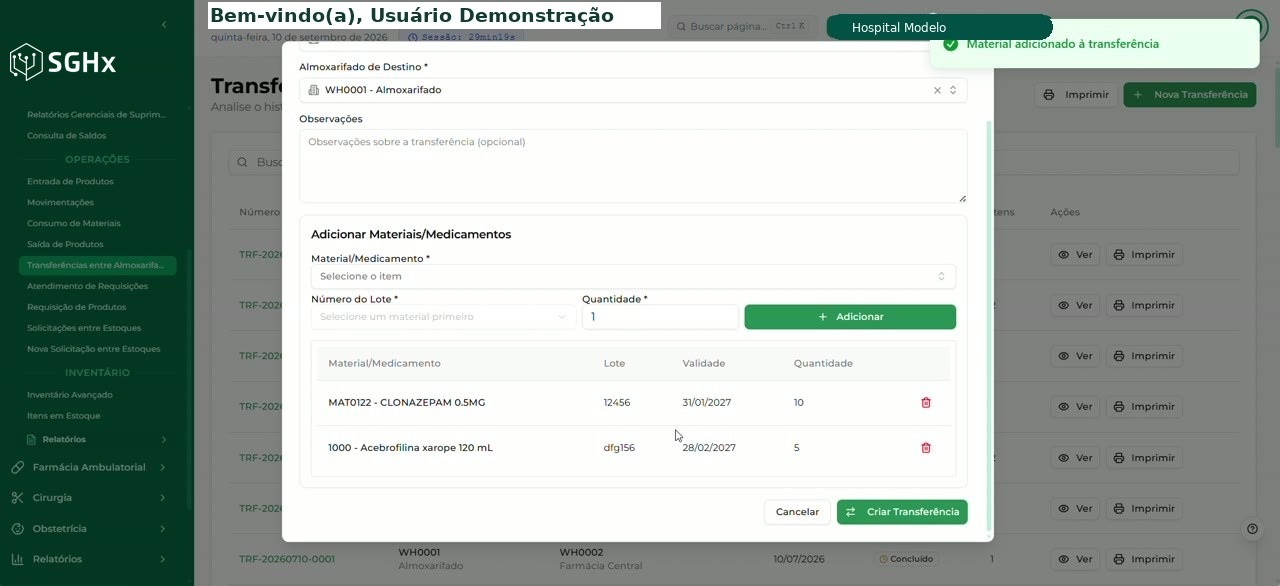Open the Almoxarifado de Destino dropdown
Screen dimensions: 1280x586
633,90
